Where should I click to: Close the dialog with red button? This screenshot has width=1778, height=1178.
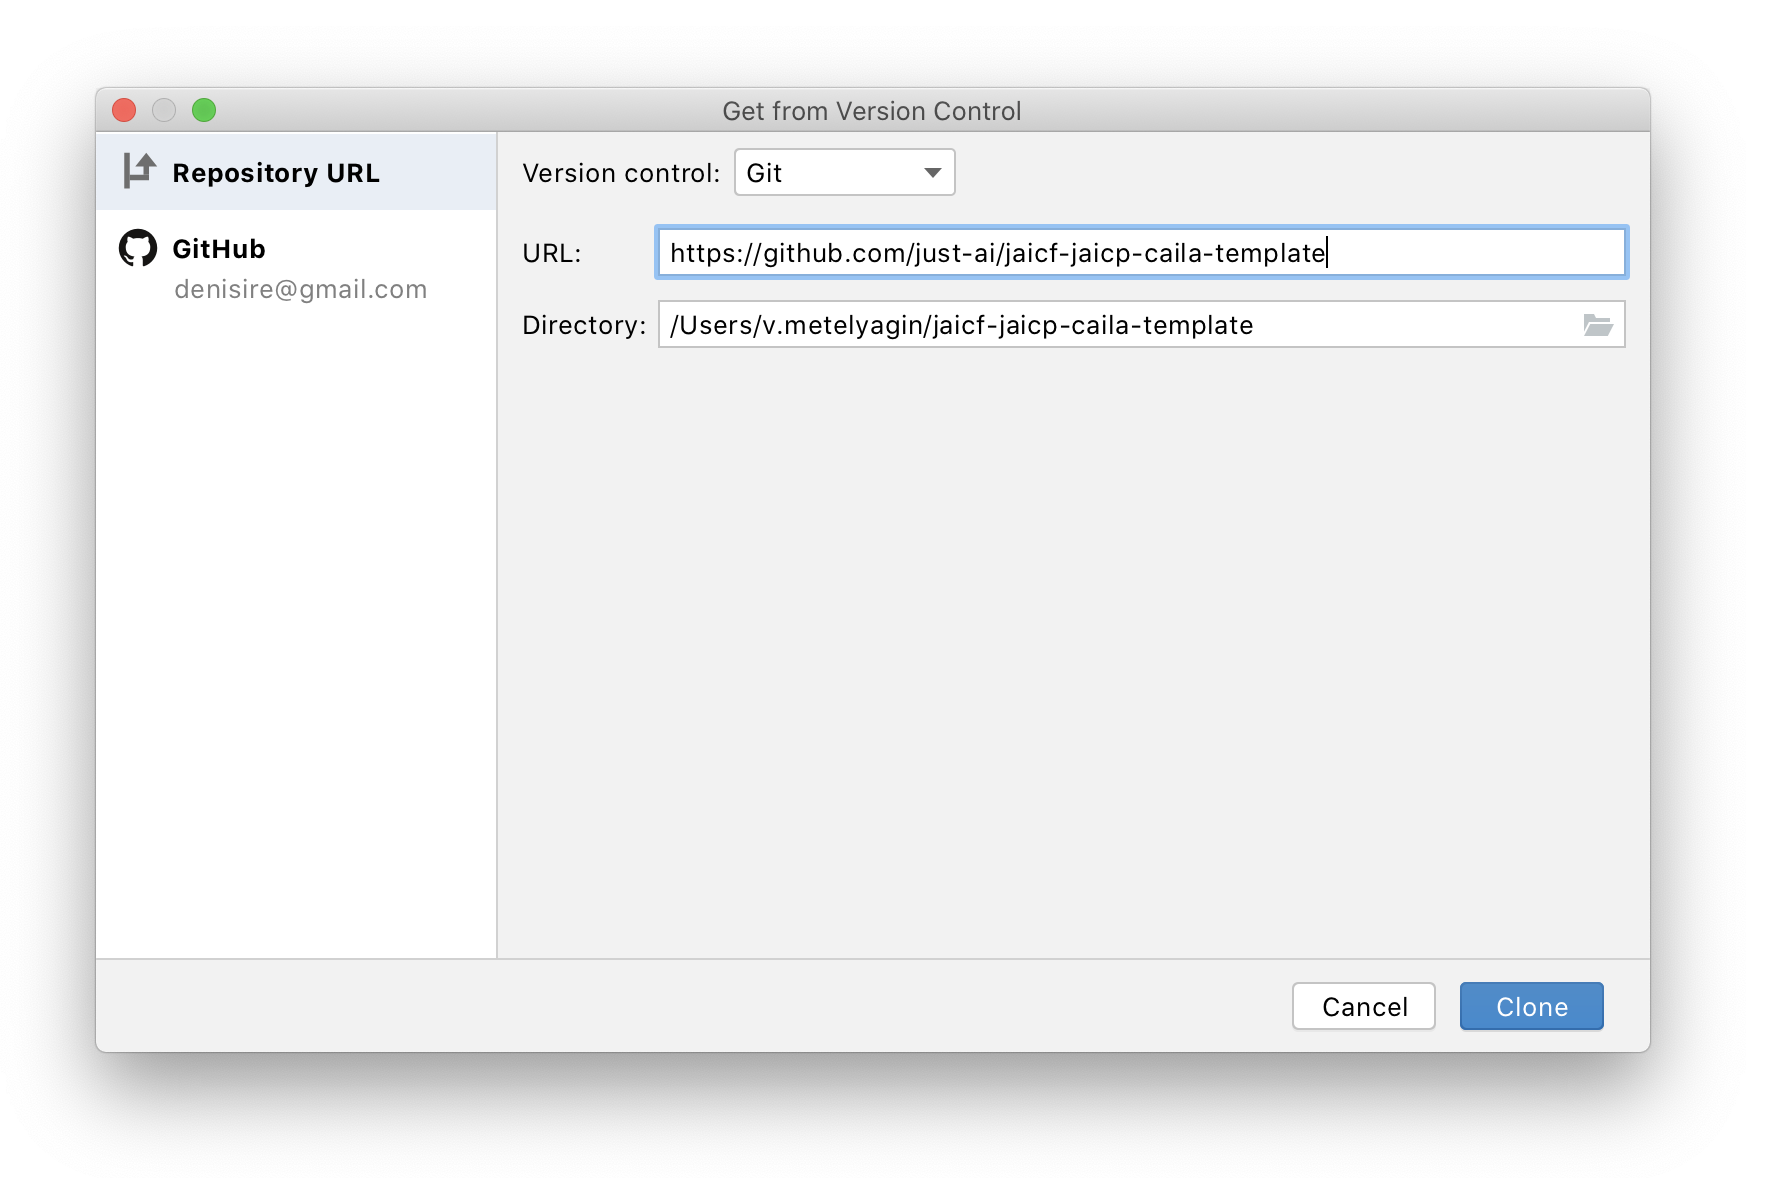click(x=124, y=110)
